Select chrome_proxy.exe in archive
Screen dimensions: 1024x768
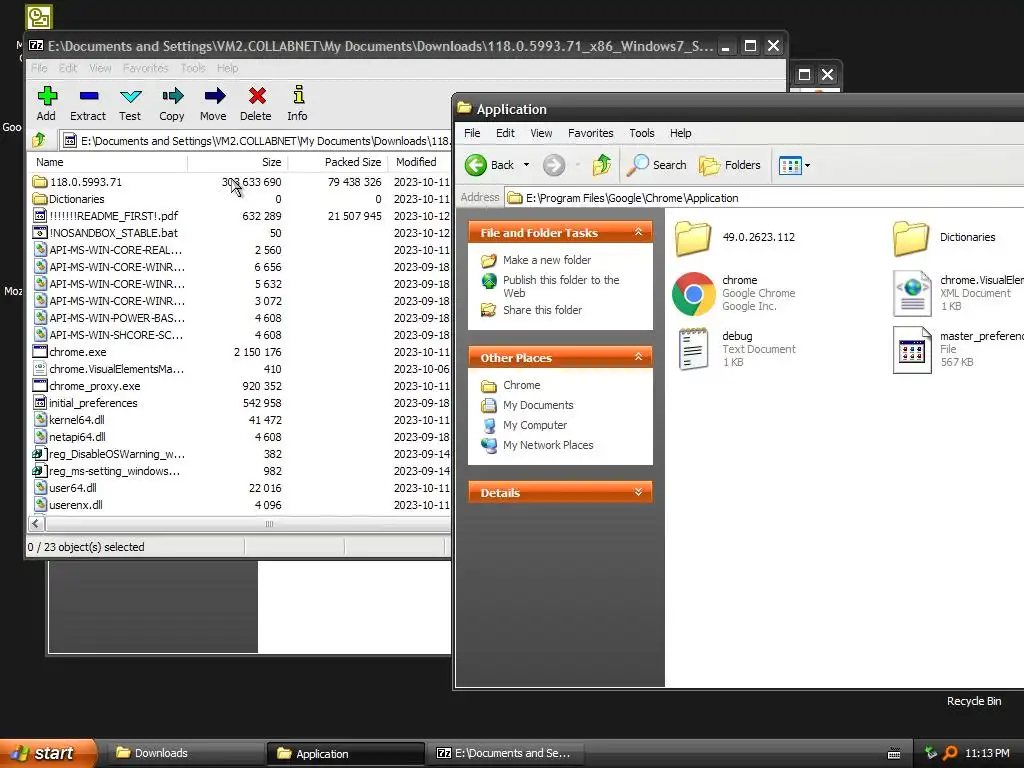coord(95,386)
